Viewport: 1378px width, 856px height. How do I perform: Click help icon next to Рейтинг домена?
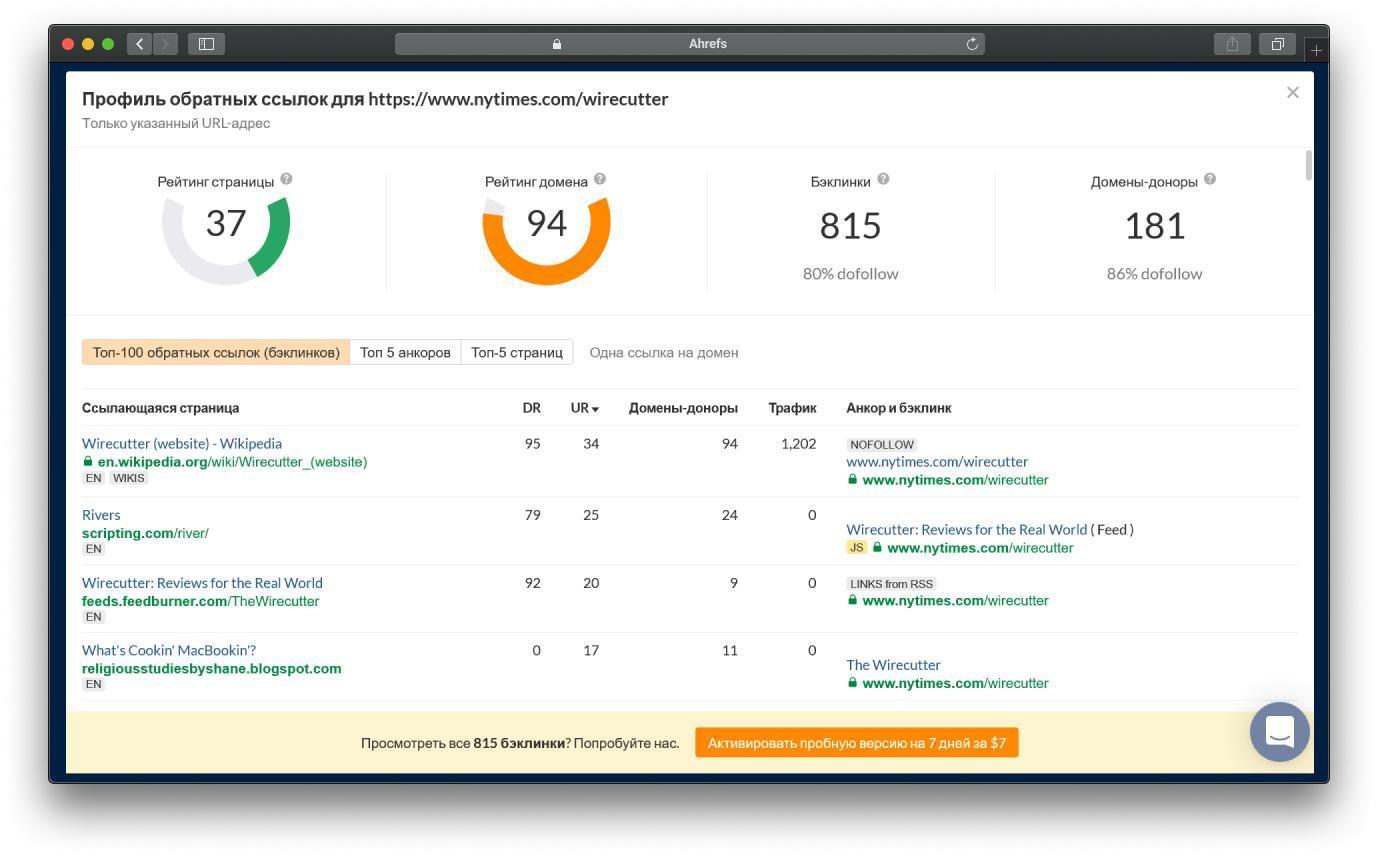coord(600,179)
